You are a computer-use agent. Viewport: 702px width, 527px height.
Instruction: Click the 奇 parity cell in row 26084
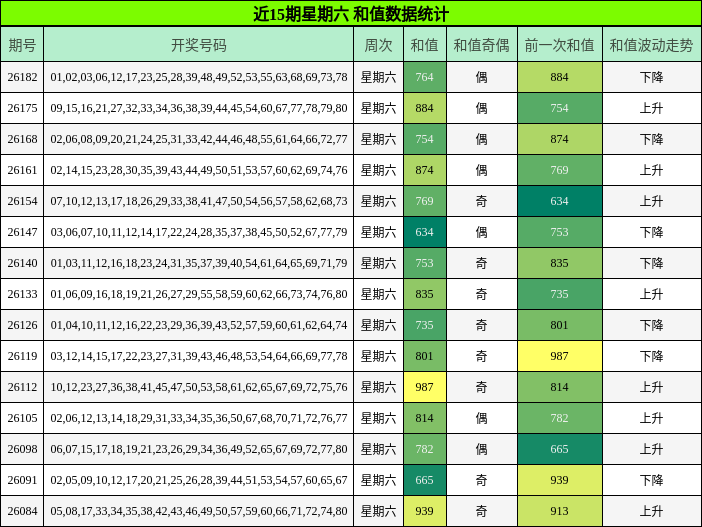[482, 511]
